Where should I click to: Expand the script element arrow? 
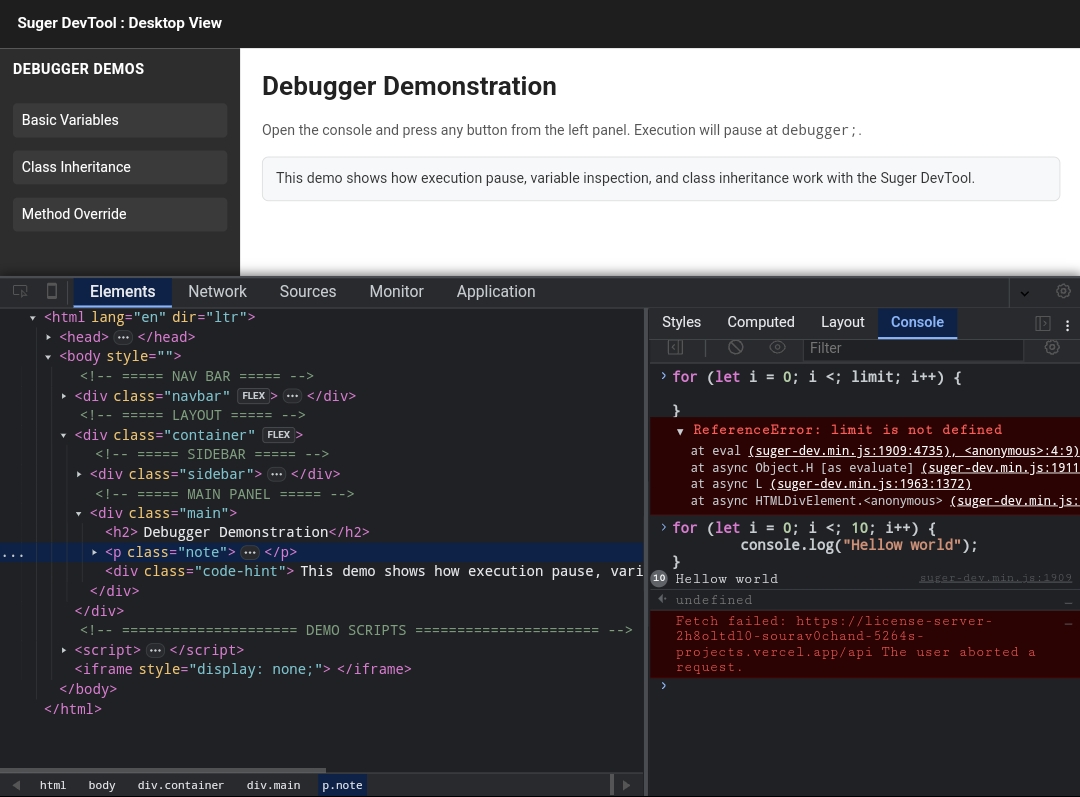pyautogui.click(x=63, y=650)
